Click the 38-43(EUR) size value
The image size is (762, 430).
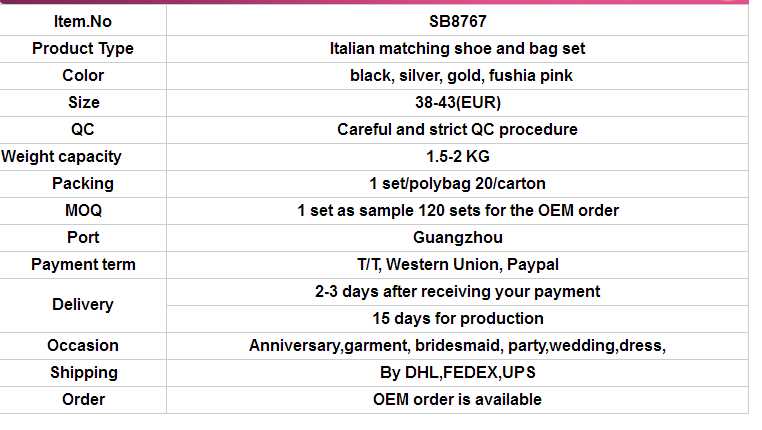[x=457, y=102]
